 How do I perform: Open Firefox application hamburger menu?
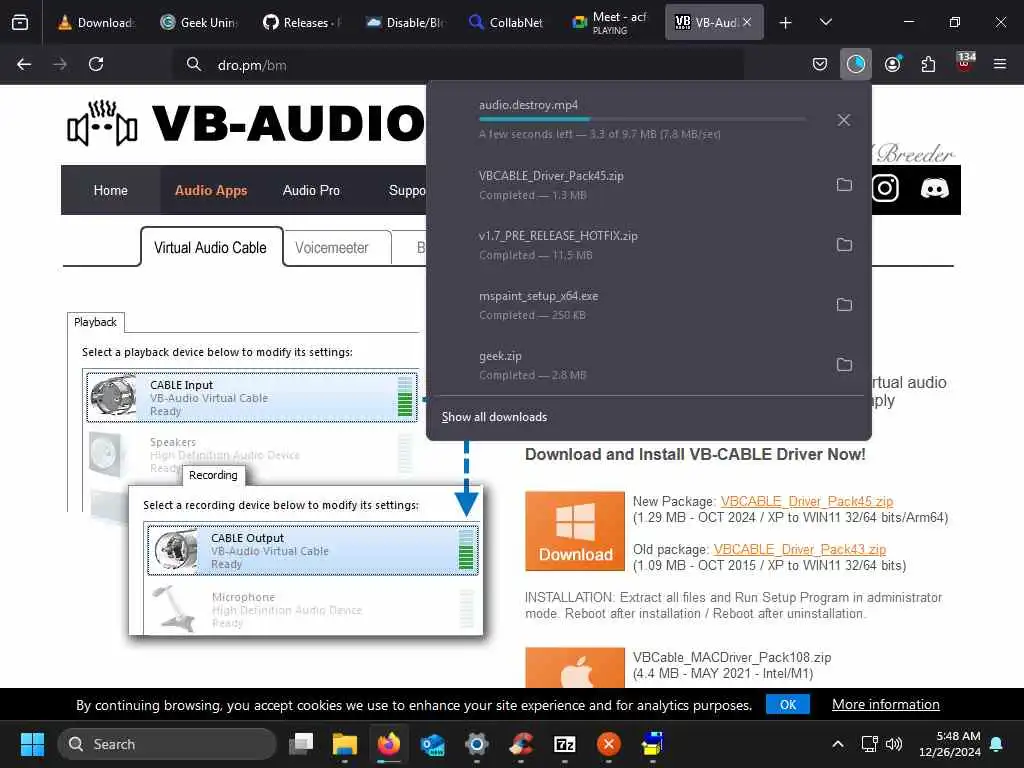[x=1000, y=64]
